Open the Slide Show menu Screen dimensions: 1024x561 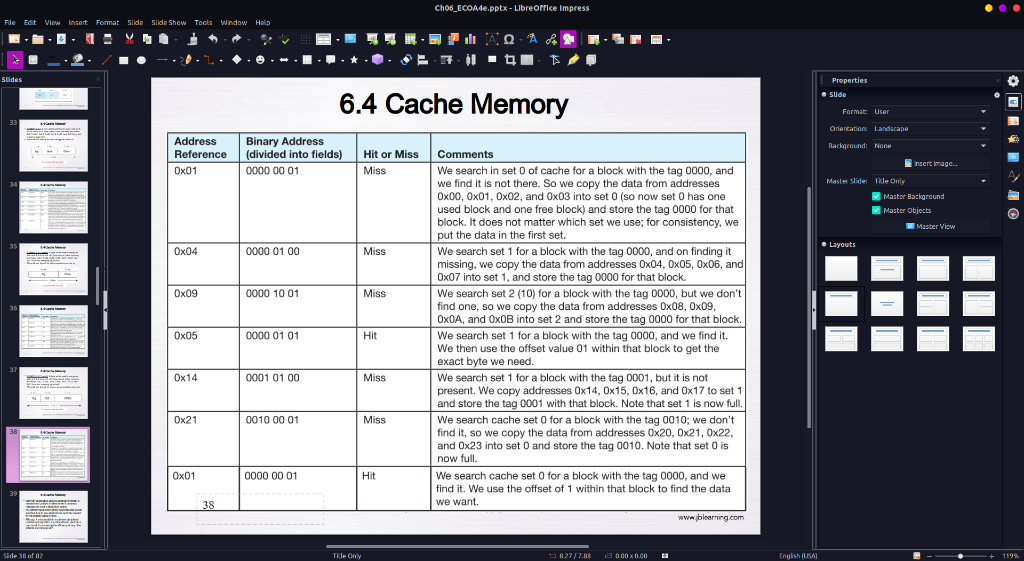pyautogui.click(x=168, y=22)
